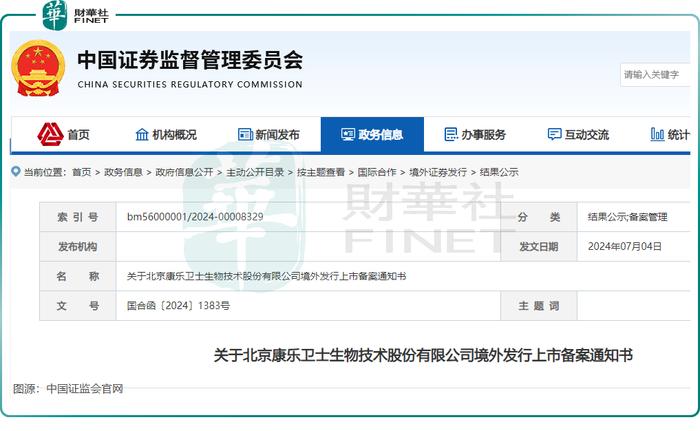Click the 财華社 FINET logo at top
This screenshot has height=431, width=700.
point(76,16)
